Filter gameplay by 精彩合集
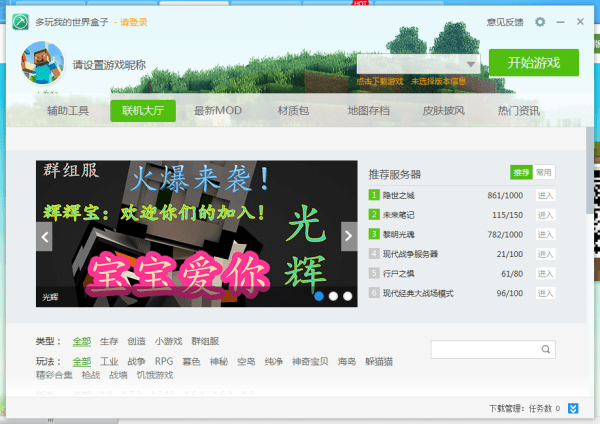Viewport: 600px width, 424px height. [x=54, y=375]
